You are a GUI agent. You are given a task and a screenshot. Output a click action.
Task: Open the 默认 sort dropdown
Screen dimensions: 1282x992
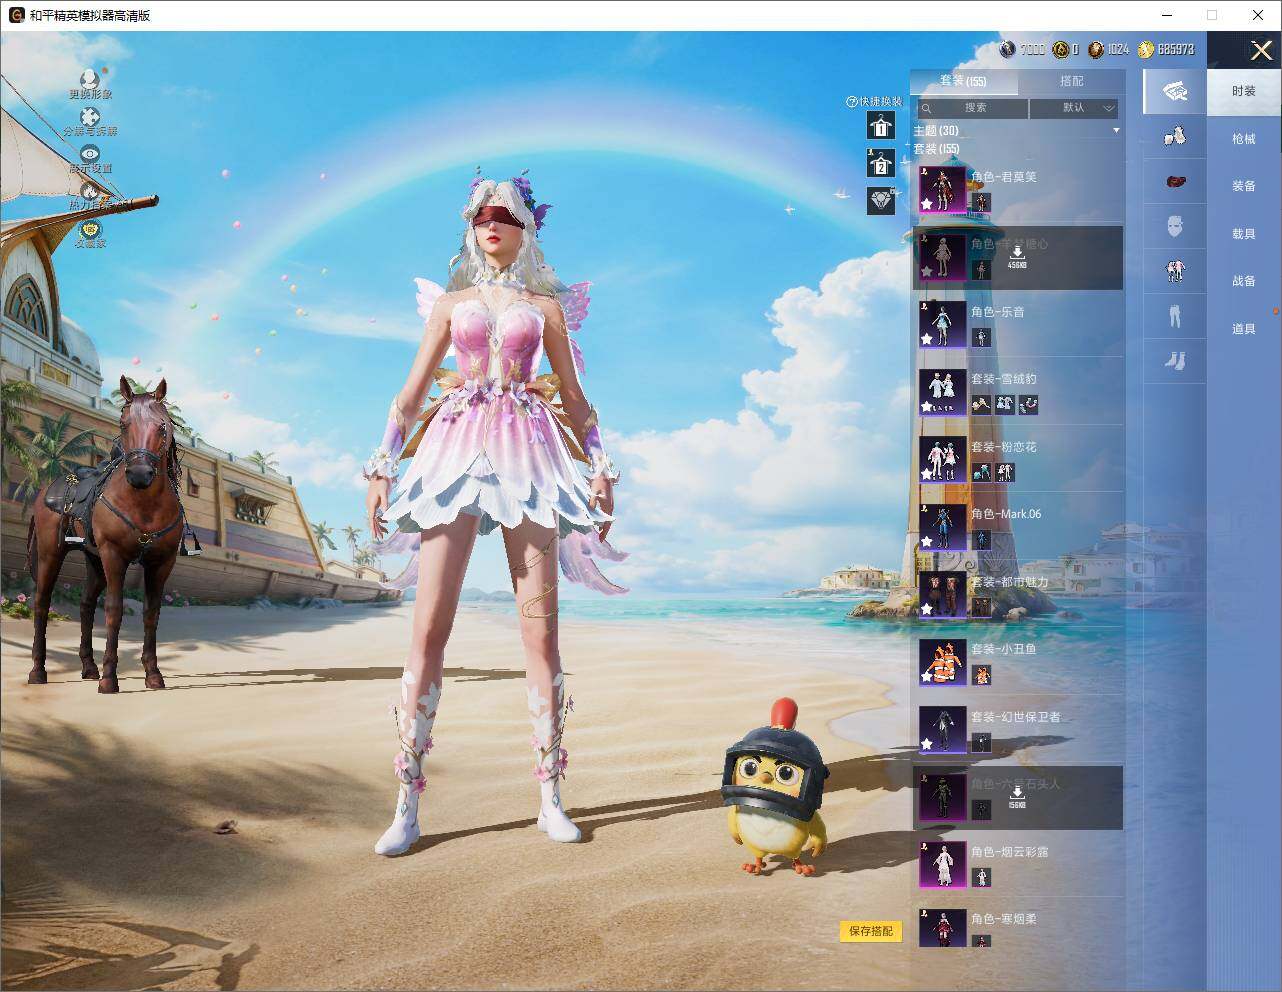coord(1074,108)
